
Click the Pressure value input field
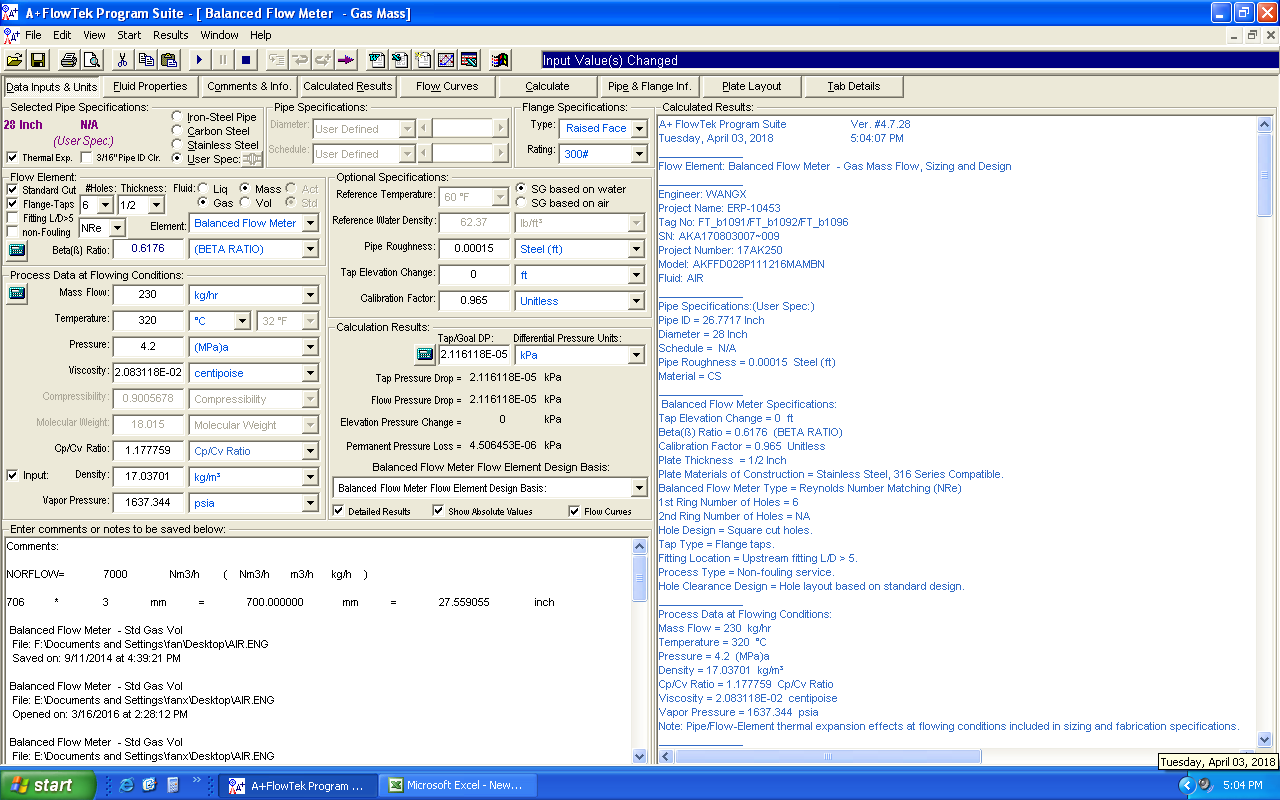148,347
